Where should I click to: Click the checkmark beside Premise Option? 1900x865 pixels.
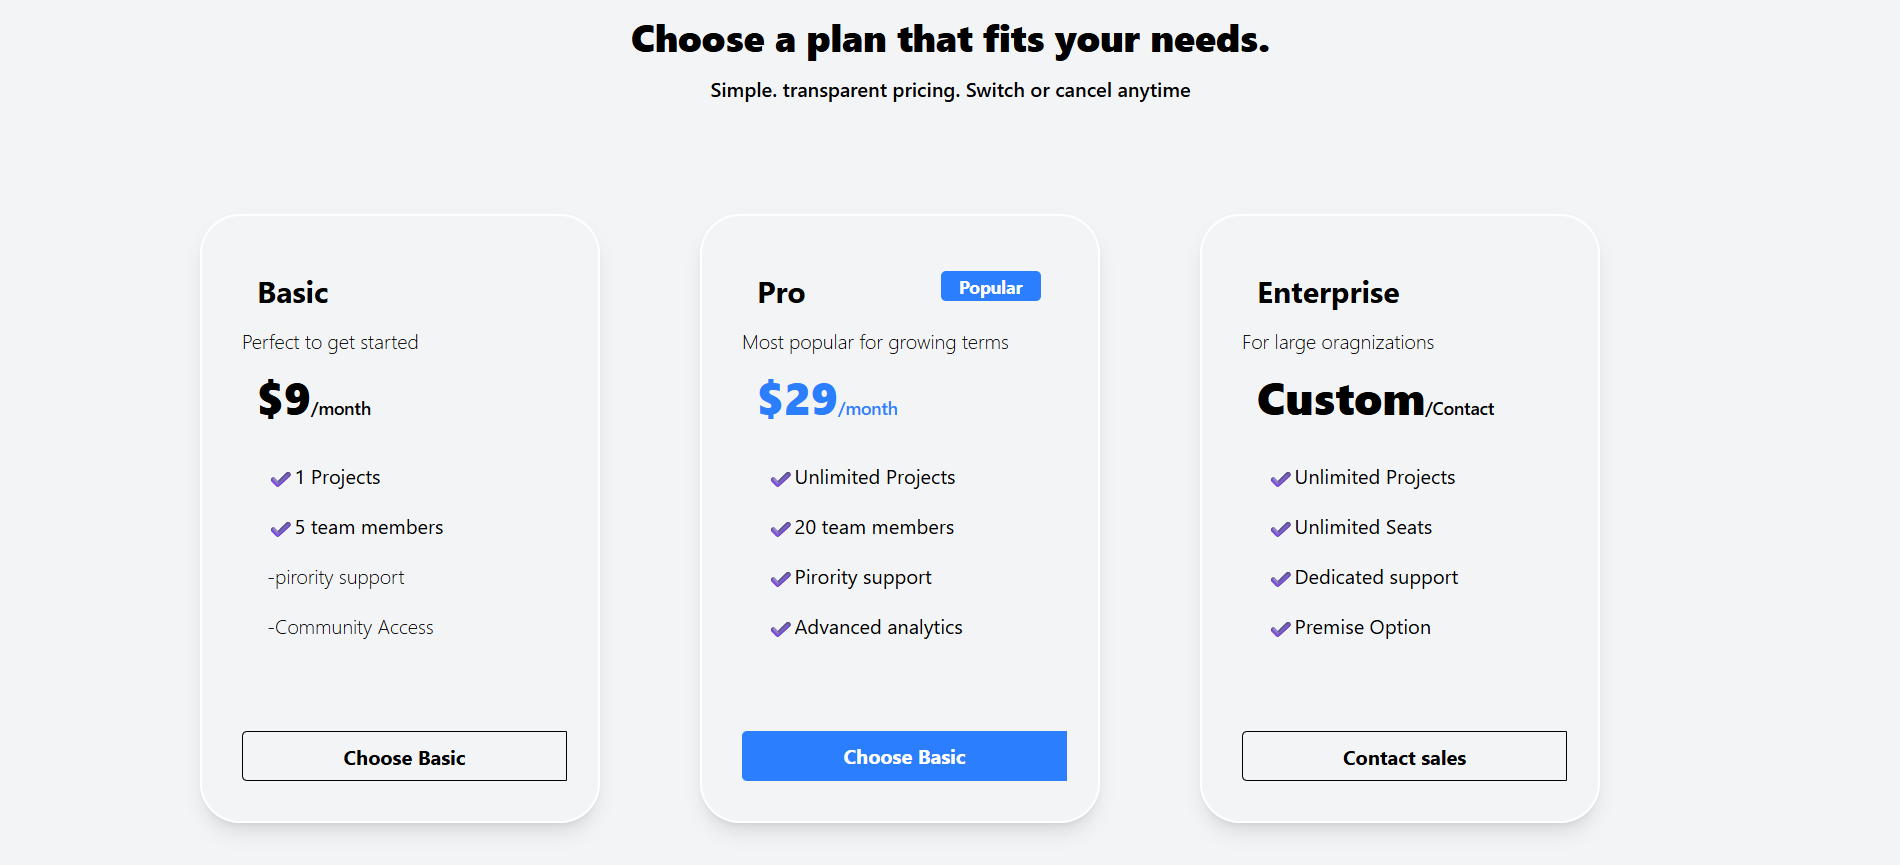(1280, 629)
